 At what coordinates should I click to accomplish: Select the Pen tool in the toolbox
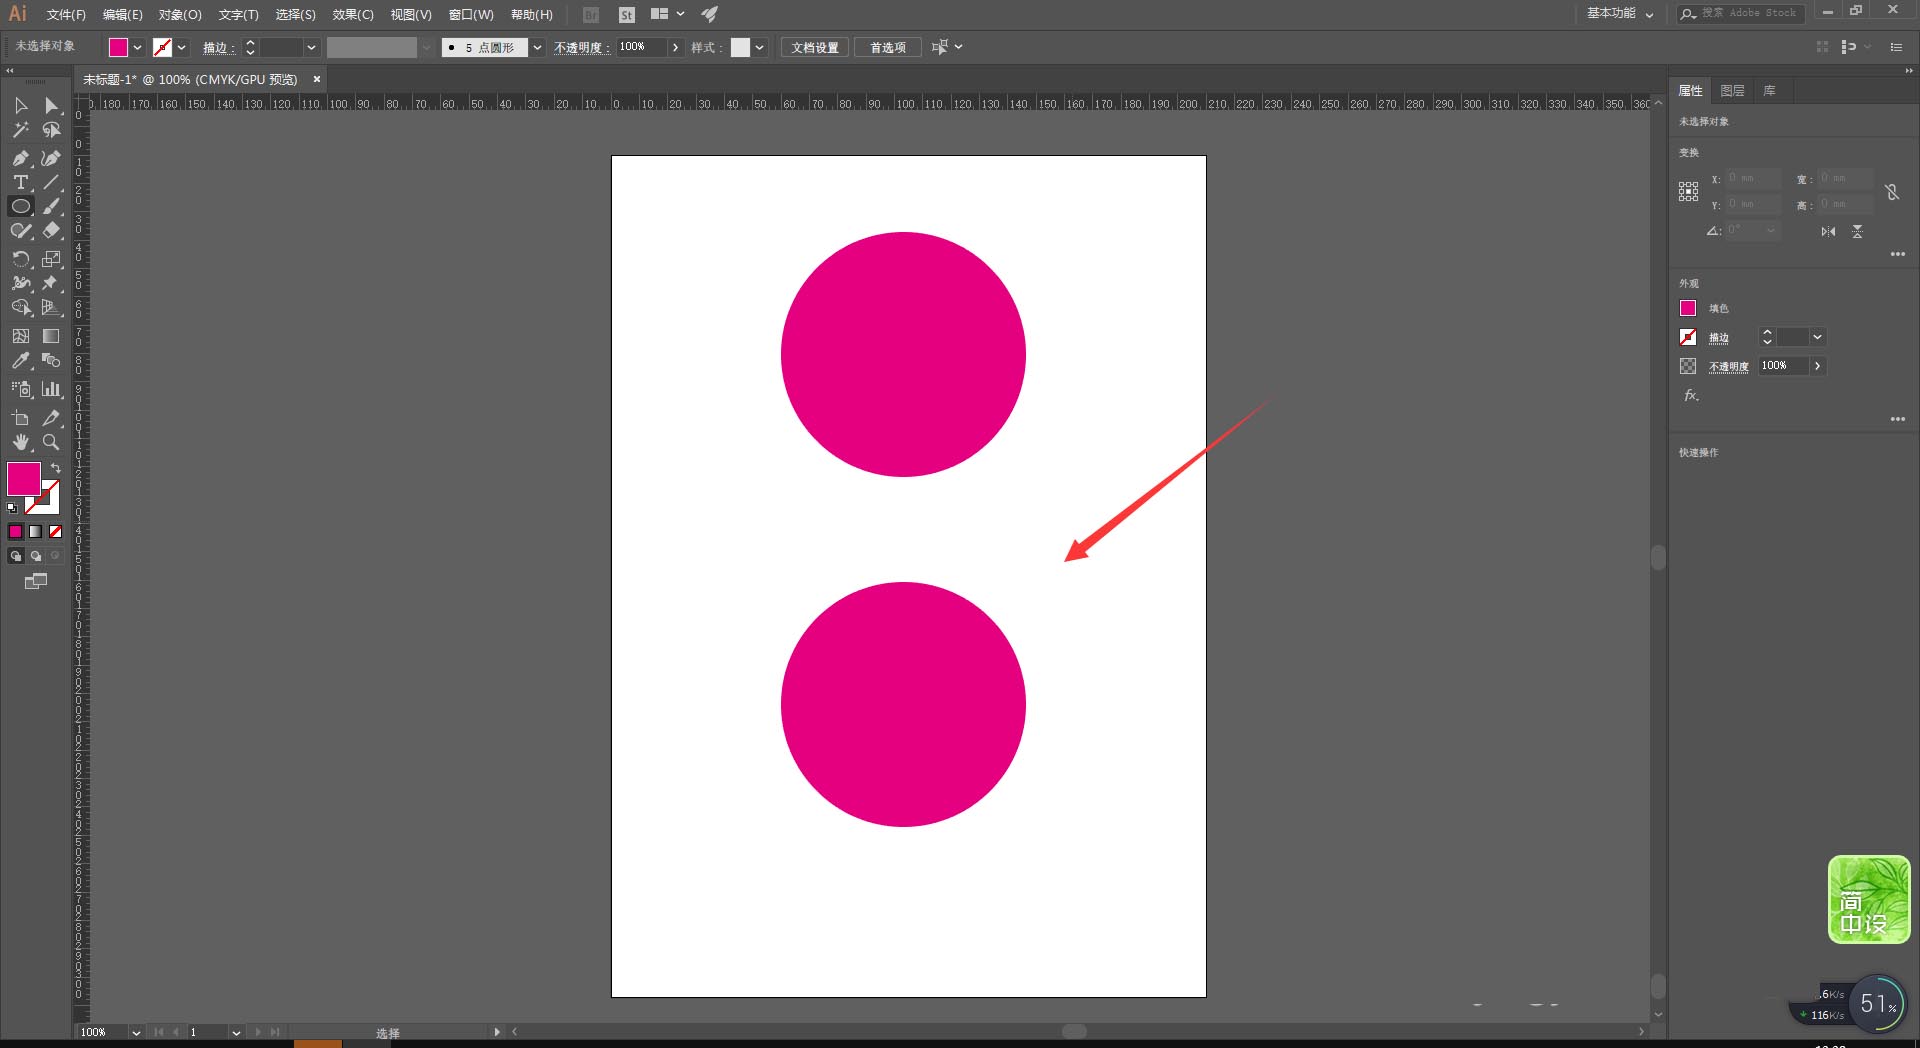[x=20, y=158]
